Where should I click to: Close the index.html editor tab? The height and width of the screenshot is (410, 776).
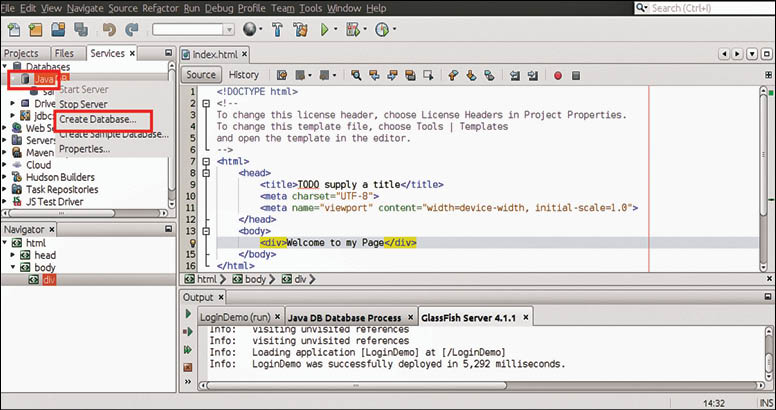tap(246, 53)
